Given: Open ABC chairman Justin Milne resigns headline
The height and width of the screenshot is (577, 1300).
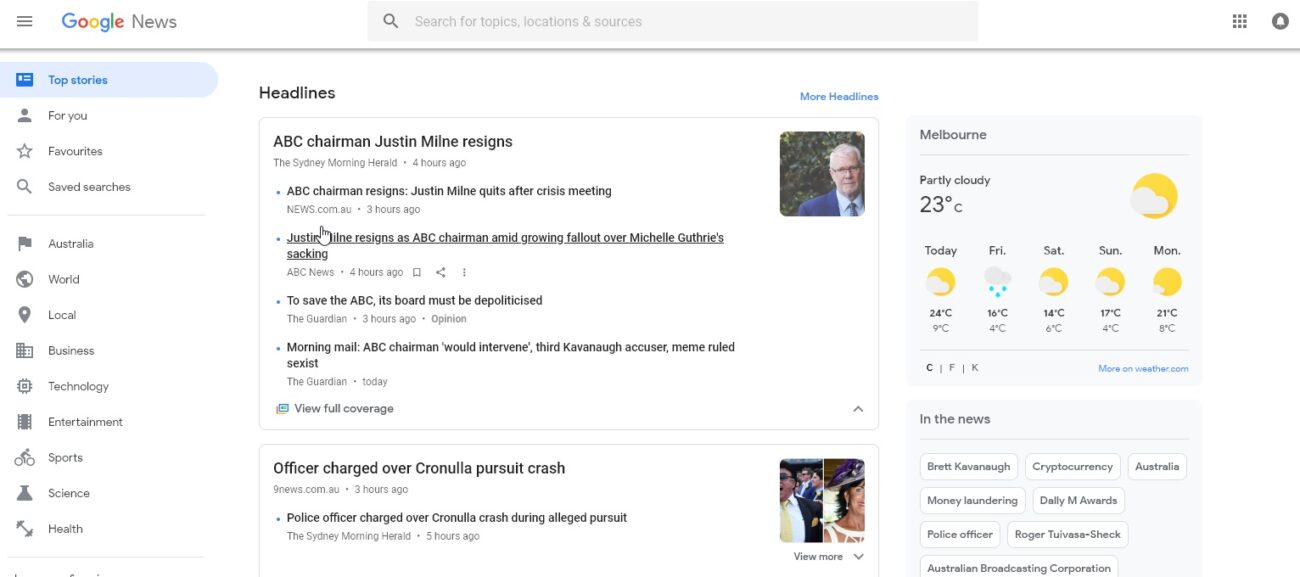Looking at the screenshot, I should 393,142.
